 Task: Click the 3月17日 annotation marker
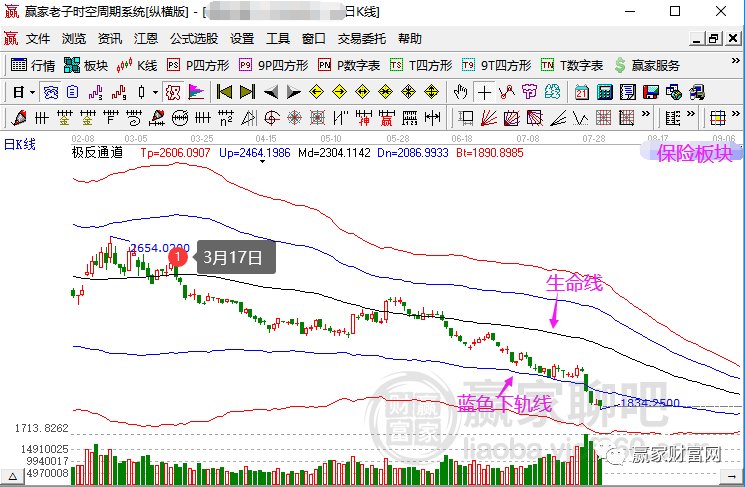[x=178, y=257]
